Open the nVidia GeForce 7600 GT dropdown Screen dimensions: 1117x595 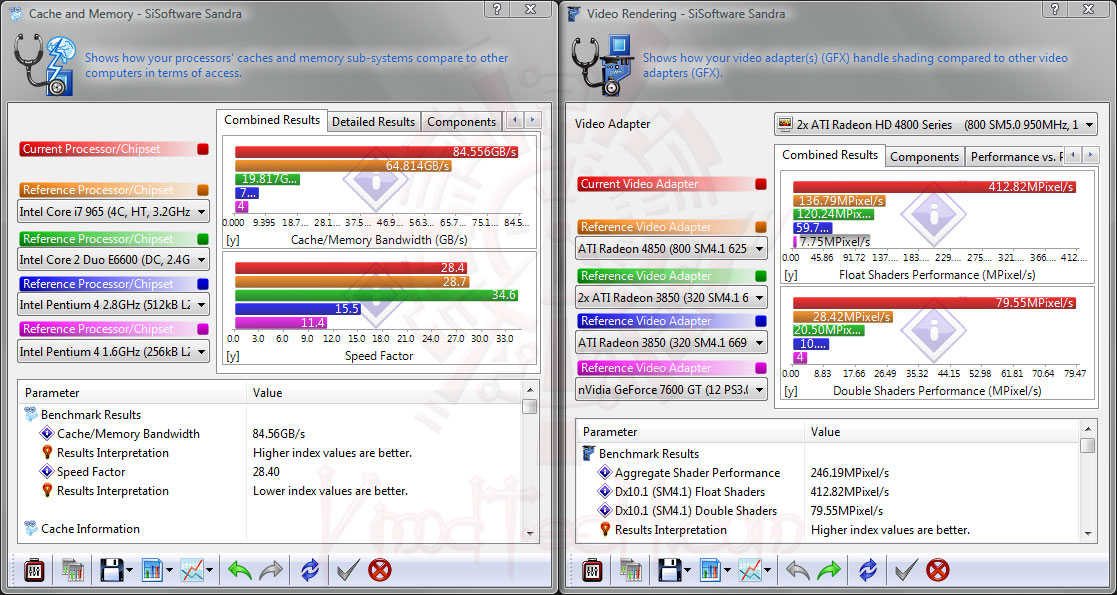(672, 389)
